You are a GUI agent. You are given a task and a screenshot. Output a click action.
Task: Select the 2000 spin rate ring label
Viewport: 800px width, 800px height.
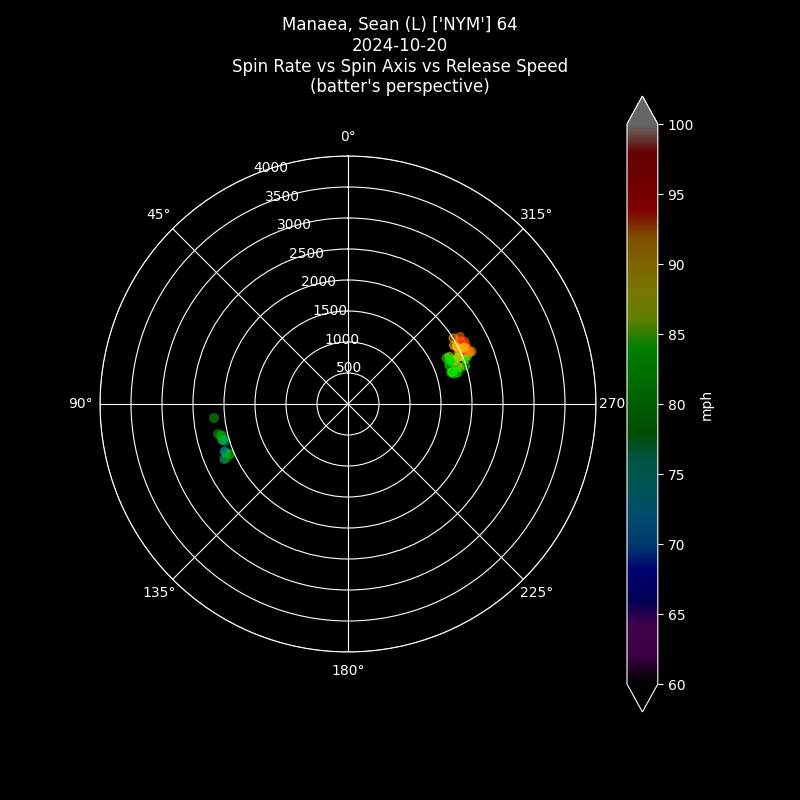(x=318, y=282)
